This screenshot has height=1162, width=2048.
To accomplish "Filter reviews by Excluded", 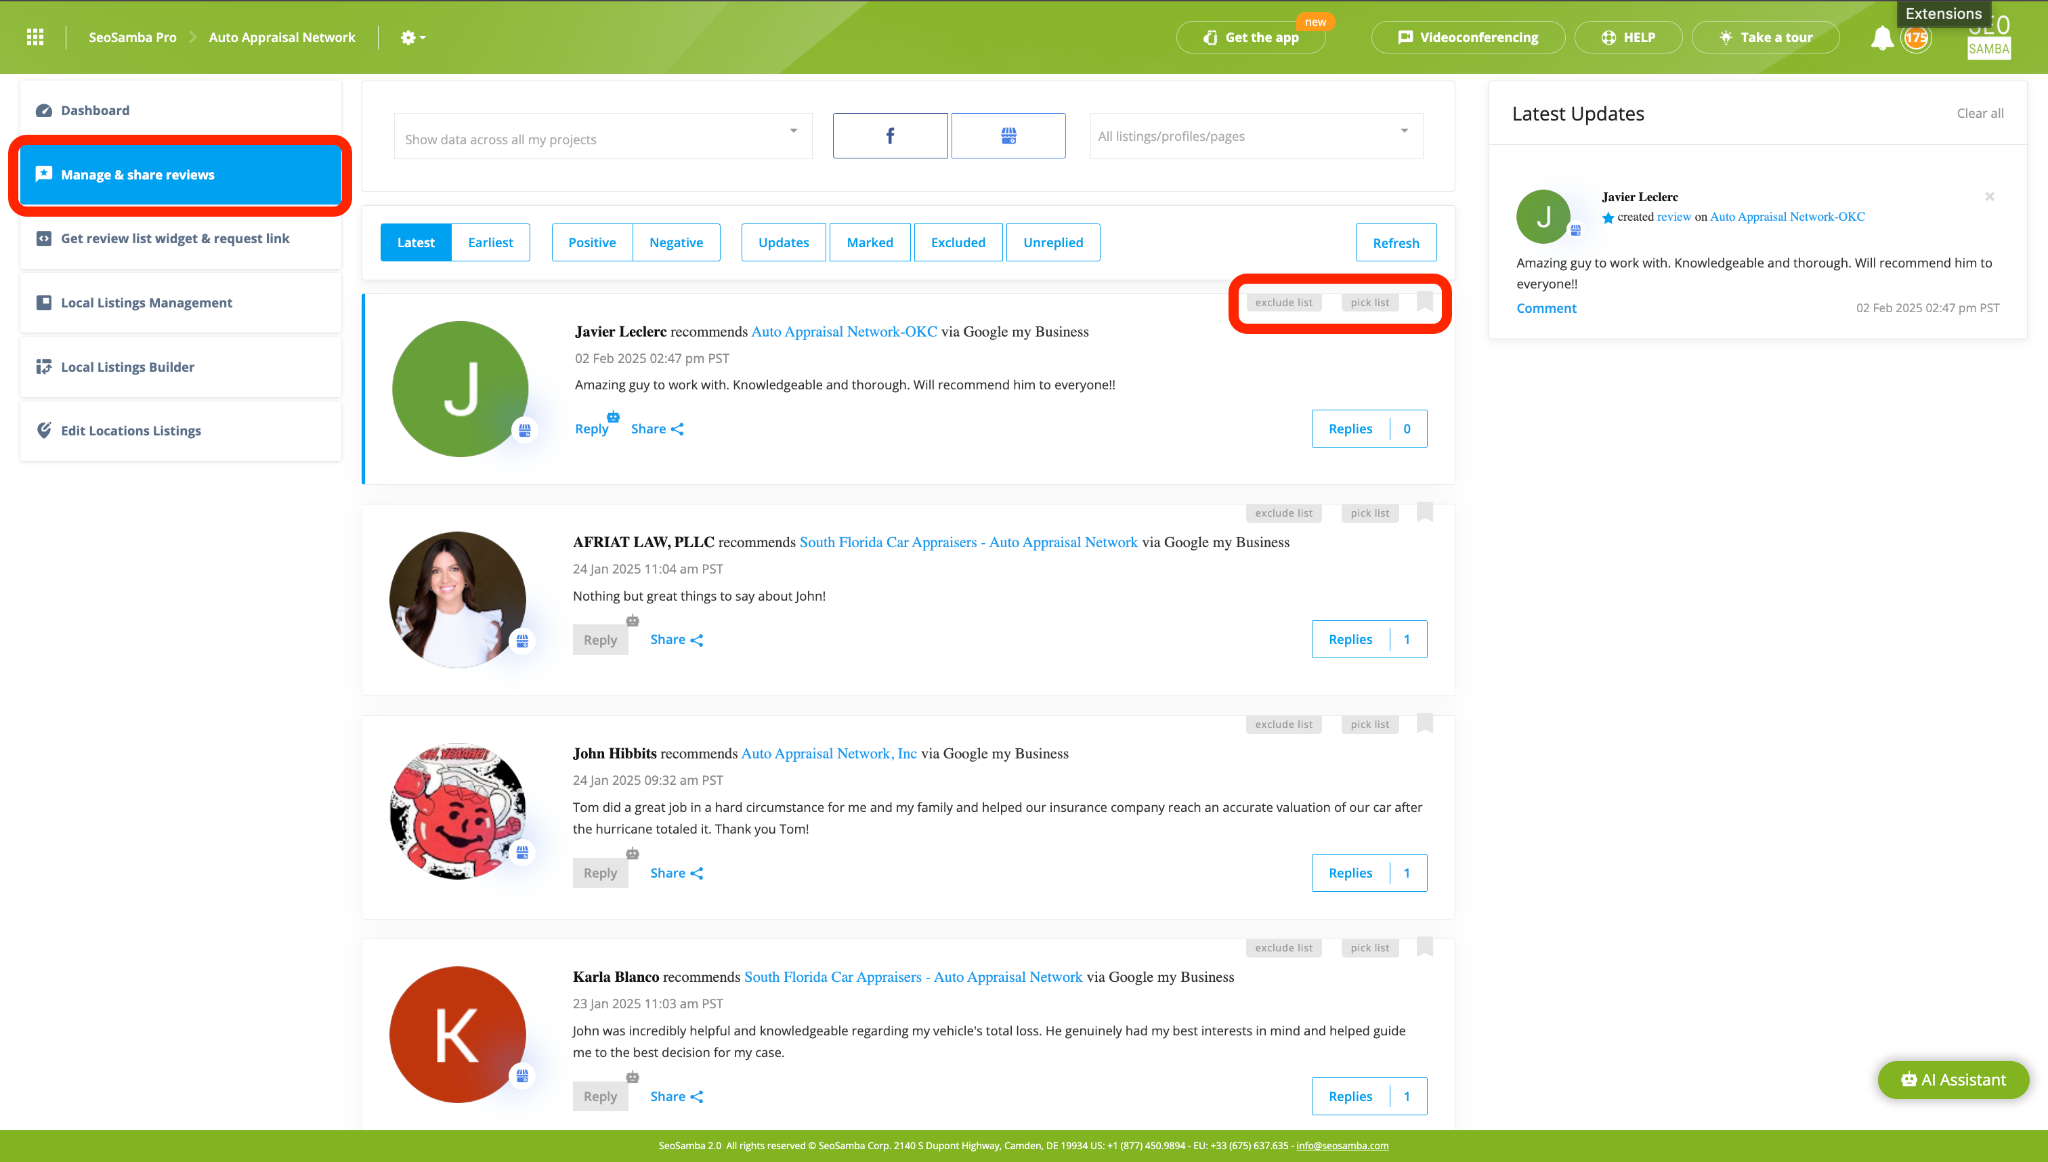I will click(958, 242).
